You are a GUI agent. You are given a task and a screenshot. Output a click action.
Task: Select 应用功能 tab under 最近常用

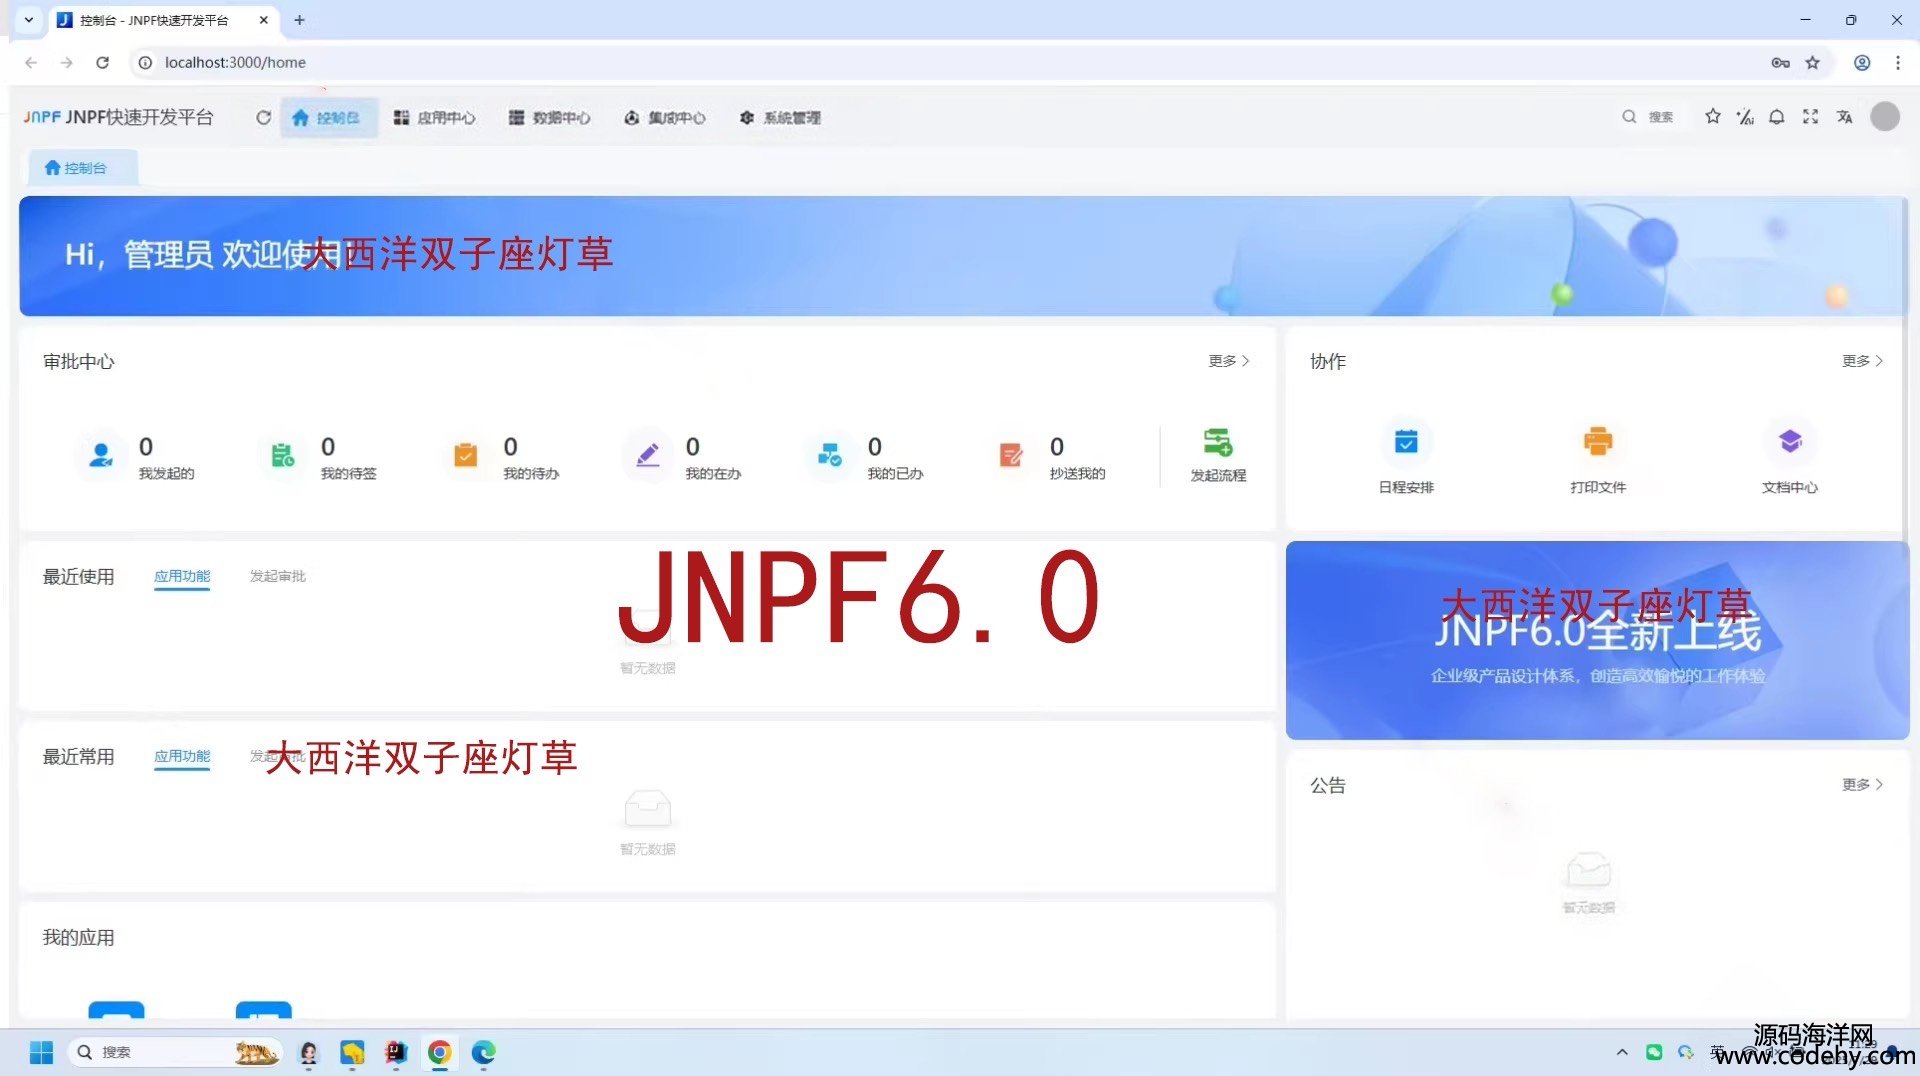[182, 757]
